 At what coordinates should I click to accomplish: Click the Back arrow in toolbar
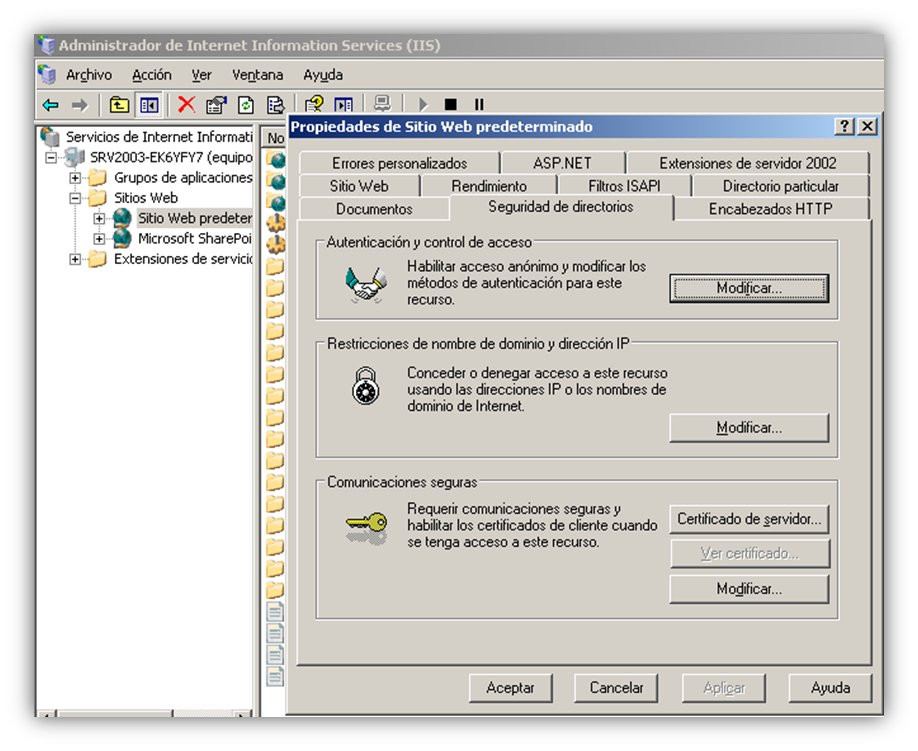[50, 105]
